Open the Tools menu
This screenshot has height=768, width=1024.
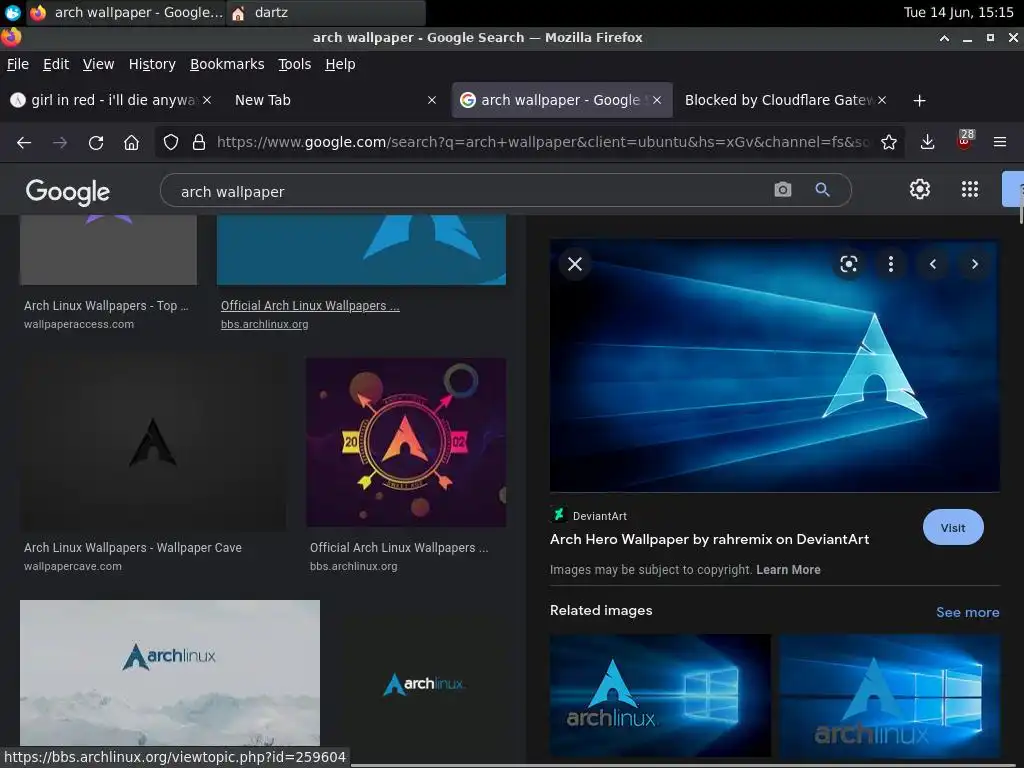click(x=295, y=64)
